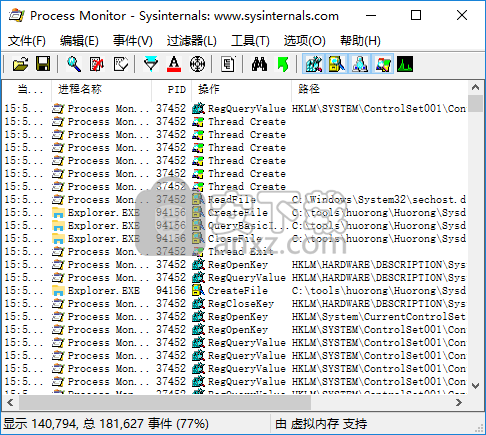Toggle Show Registry Activity icon
This screenshot has width=486, height=435.
pyautogui.click(x=313, y=64)
